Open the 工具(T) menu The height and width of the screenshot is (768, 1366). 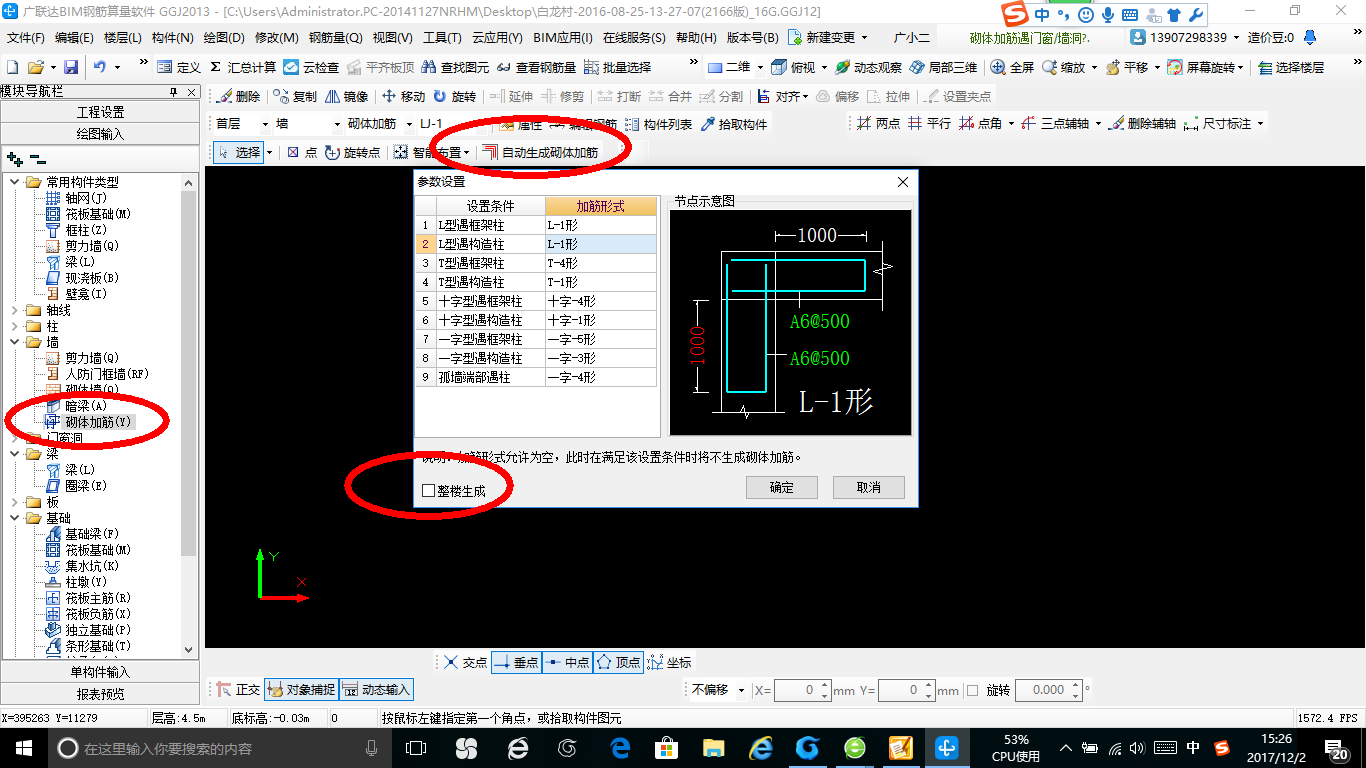click(x=442, y=37)
